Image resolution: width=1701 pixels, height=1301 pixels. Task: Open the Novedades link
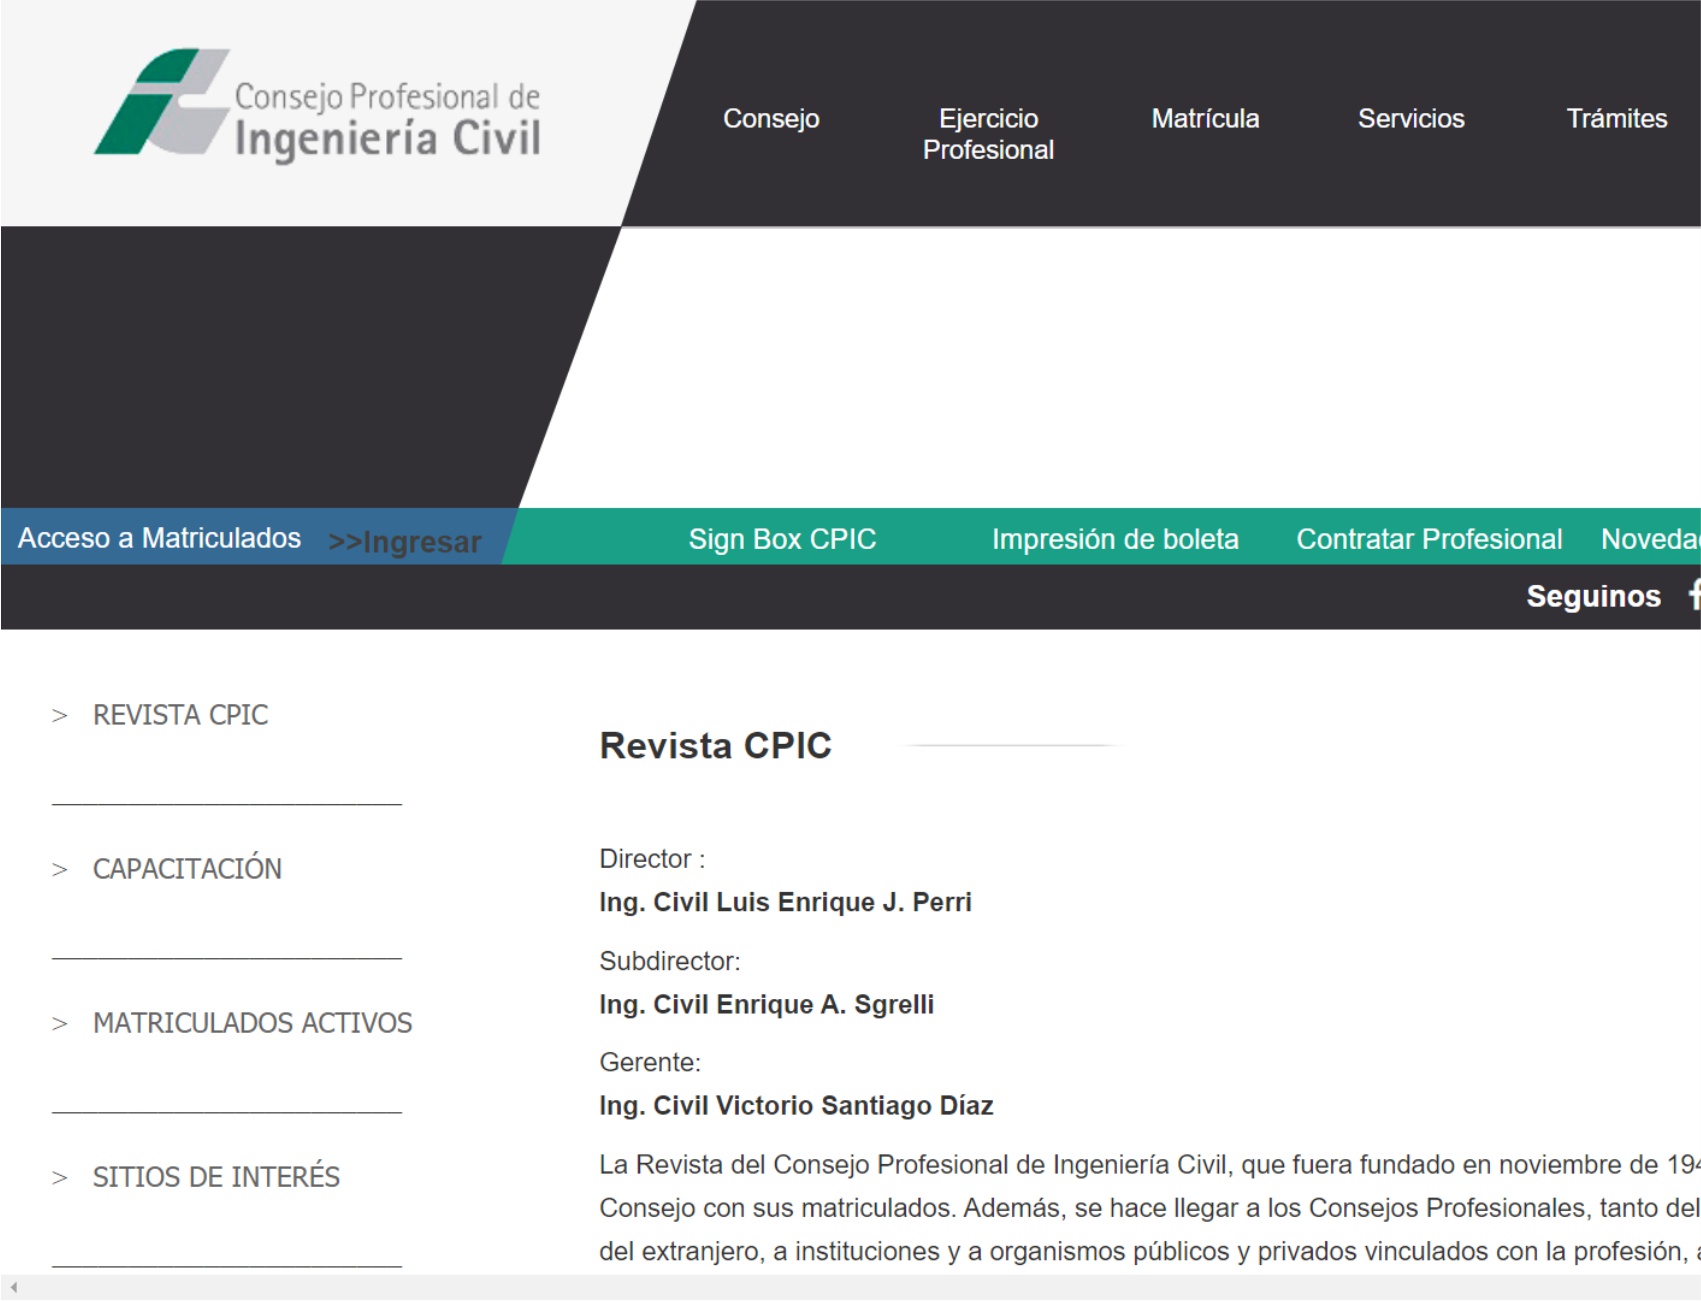coord(1650,539)
